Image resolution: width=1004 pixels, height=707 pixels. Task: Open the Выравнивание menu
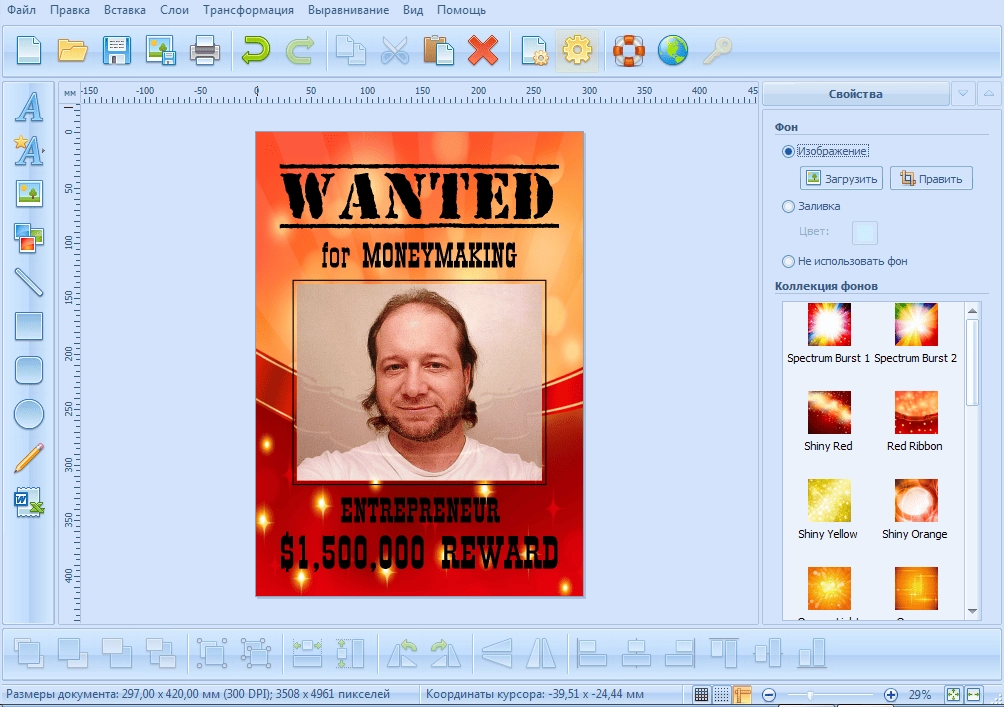[x=348, y=10]
